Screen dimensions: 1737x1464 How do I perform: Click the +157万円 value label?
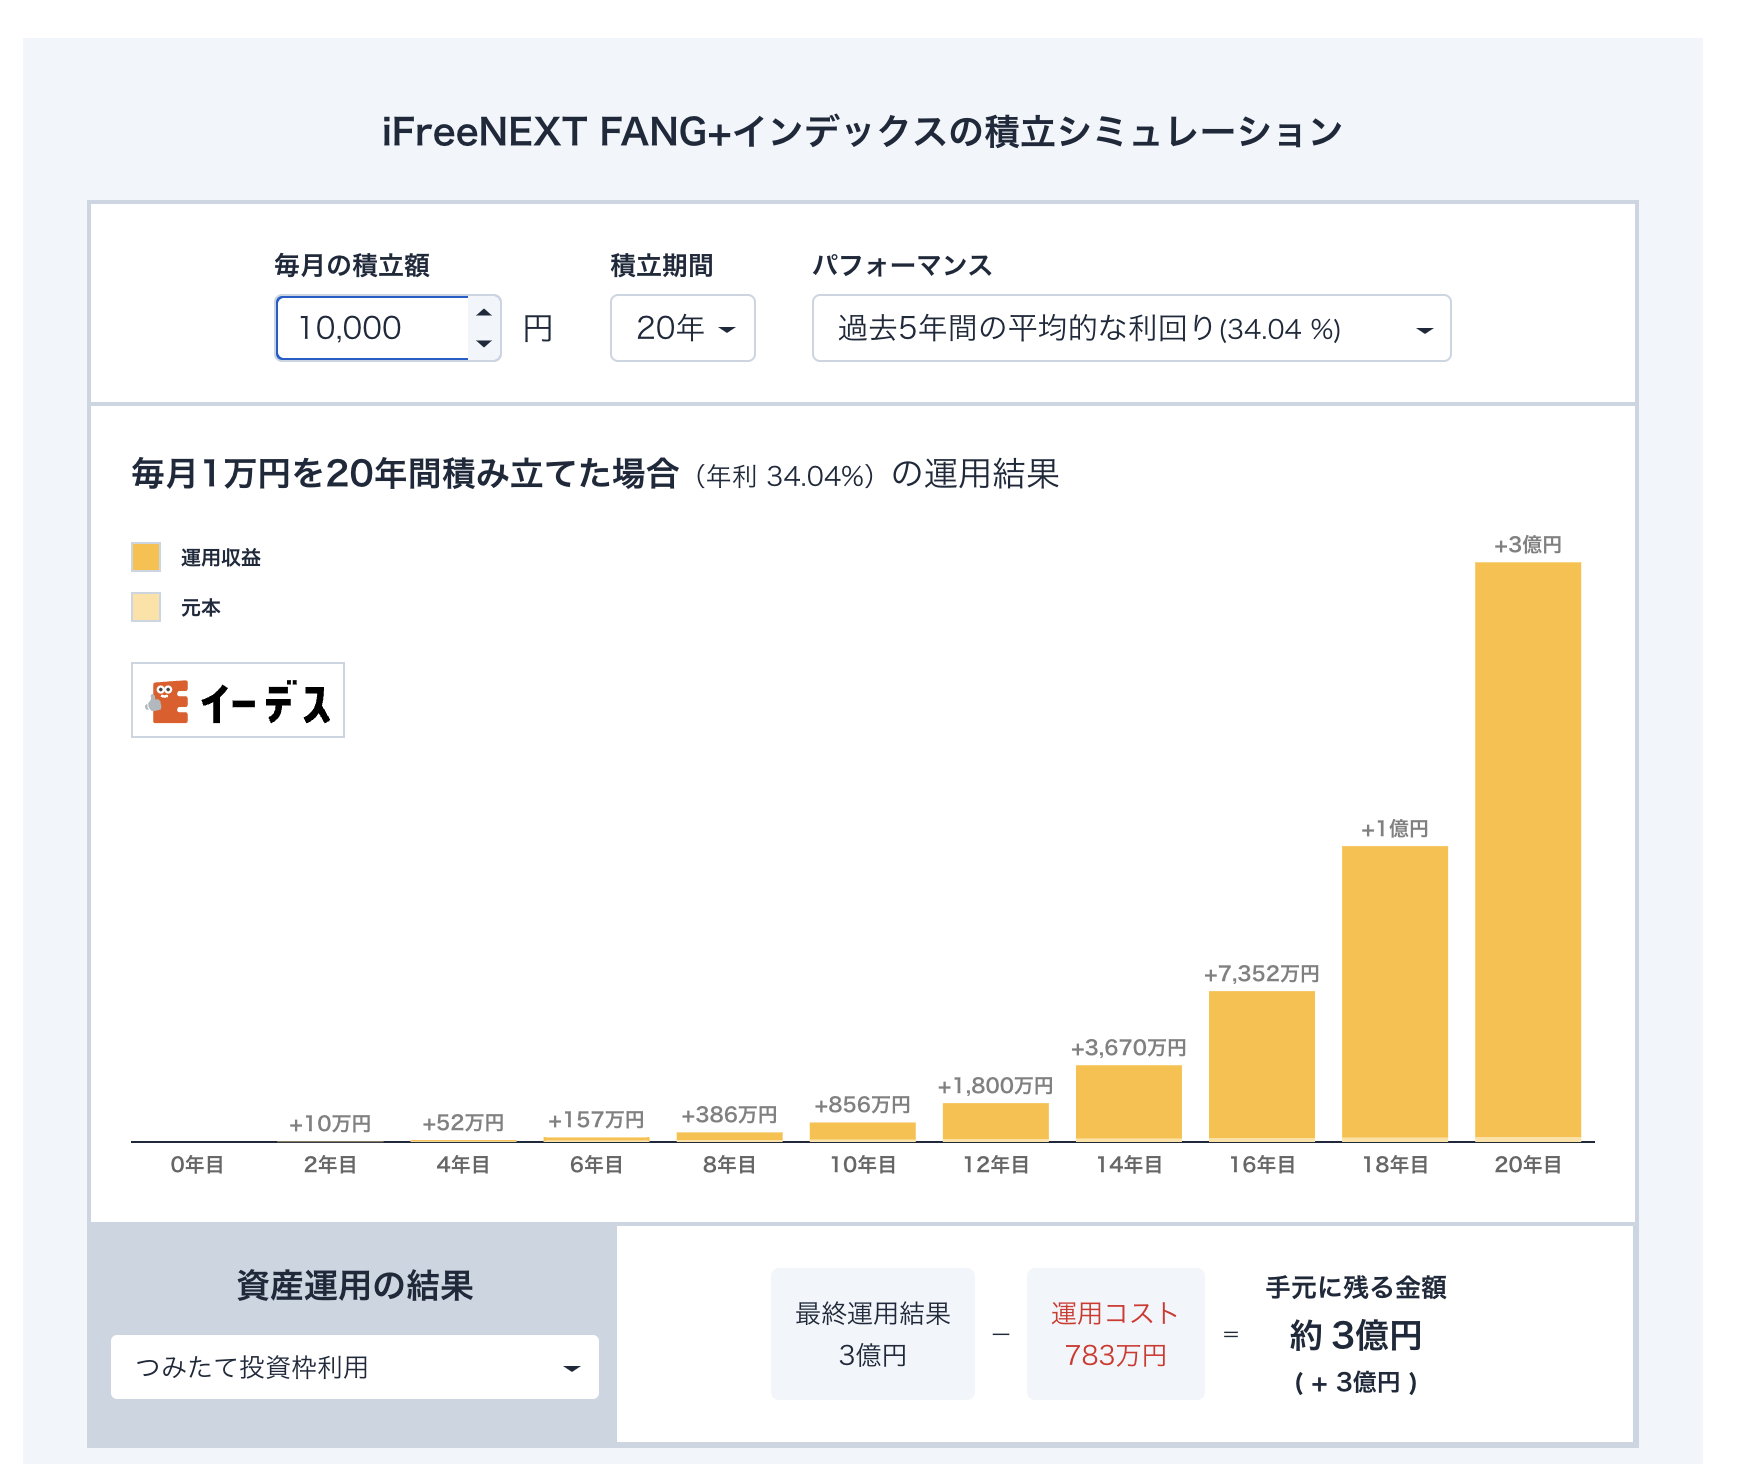[596, 1120]
